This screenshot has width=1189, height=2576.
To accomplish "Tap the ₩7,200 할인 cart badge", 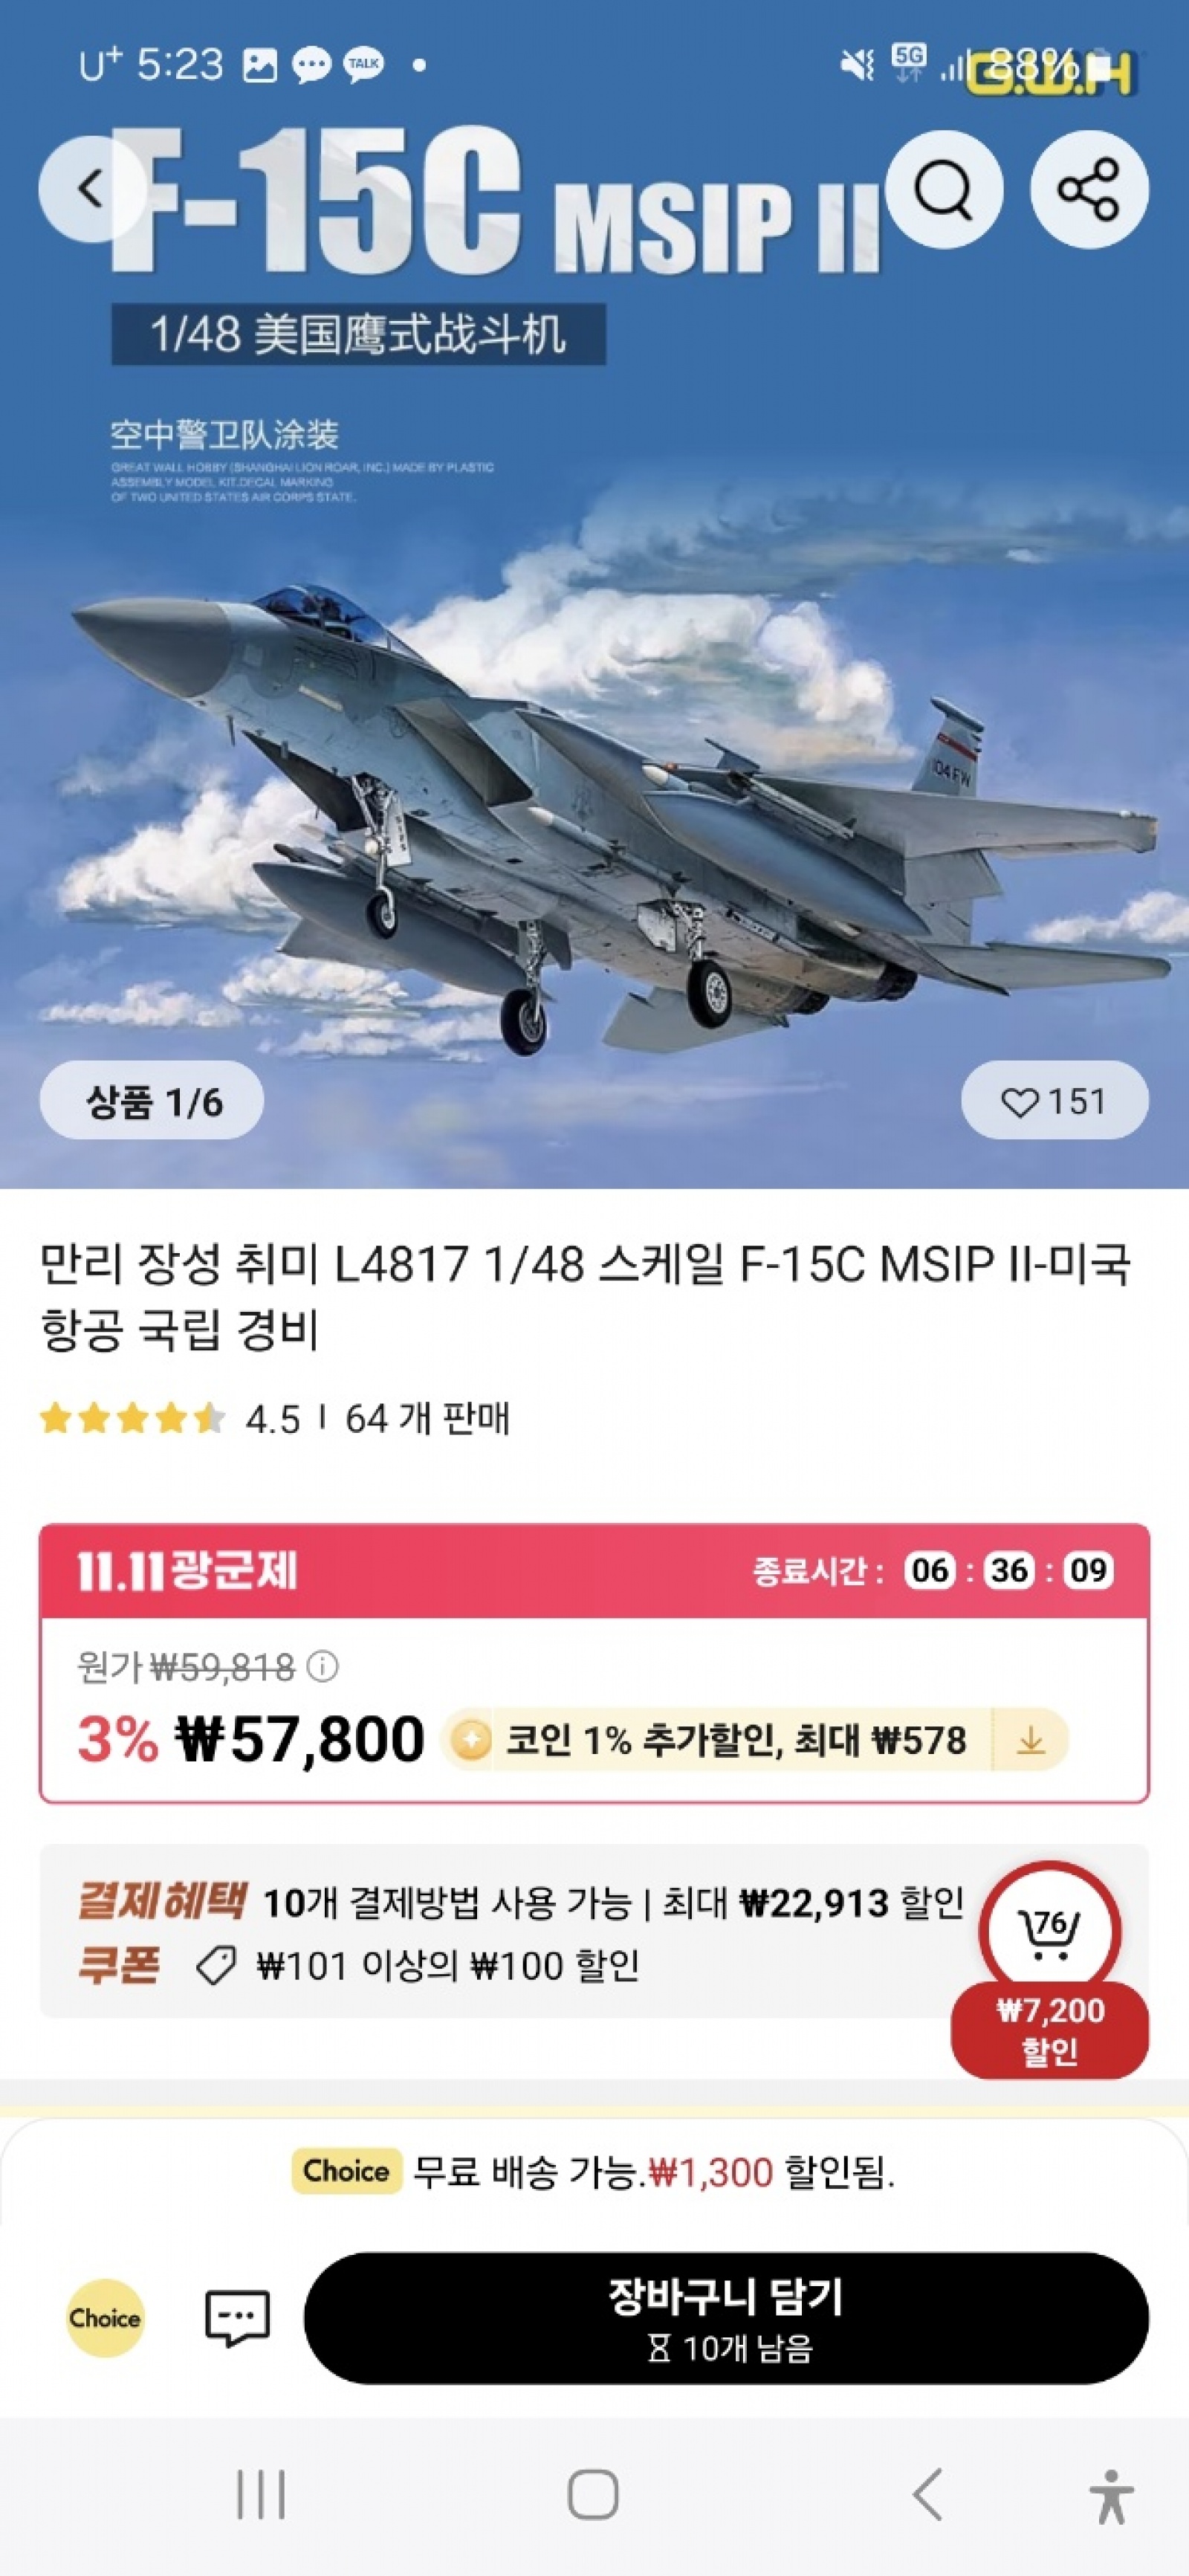I will [x=1049, y=2029].
